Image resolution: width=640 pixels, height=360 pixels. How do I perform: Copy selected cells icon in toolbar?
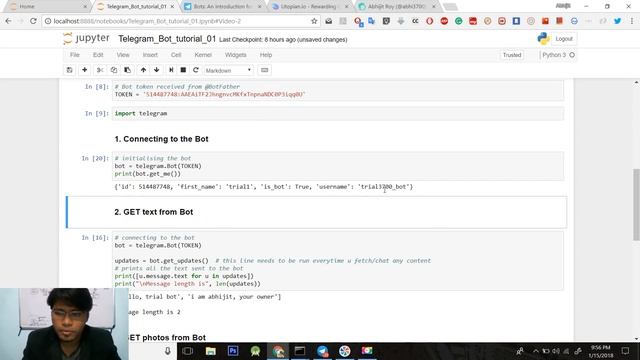click(114, 70)
